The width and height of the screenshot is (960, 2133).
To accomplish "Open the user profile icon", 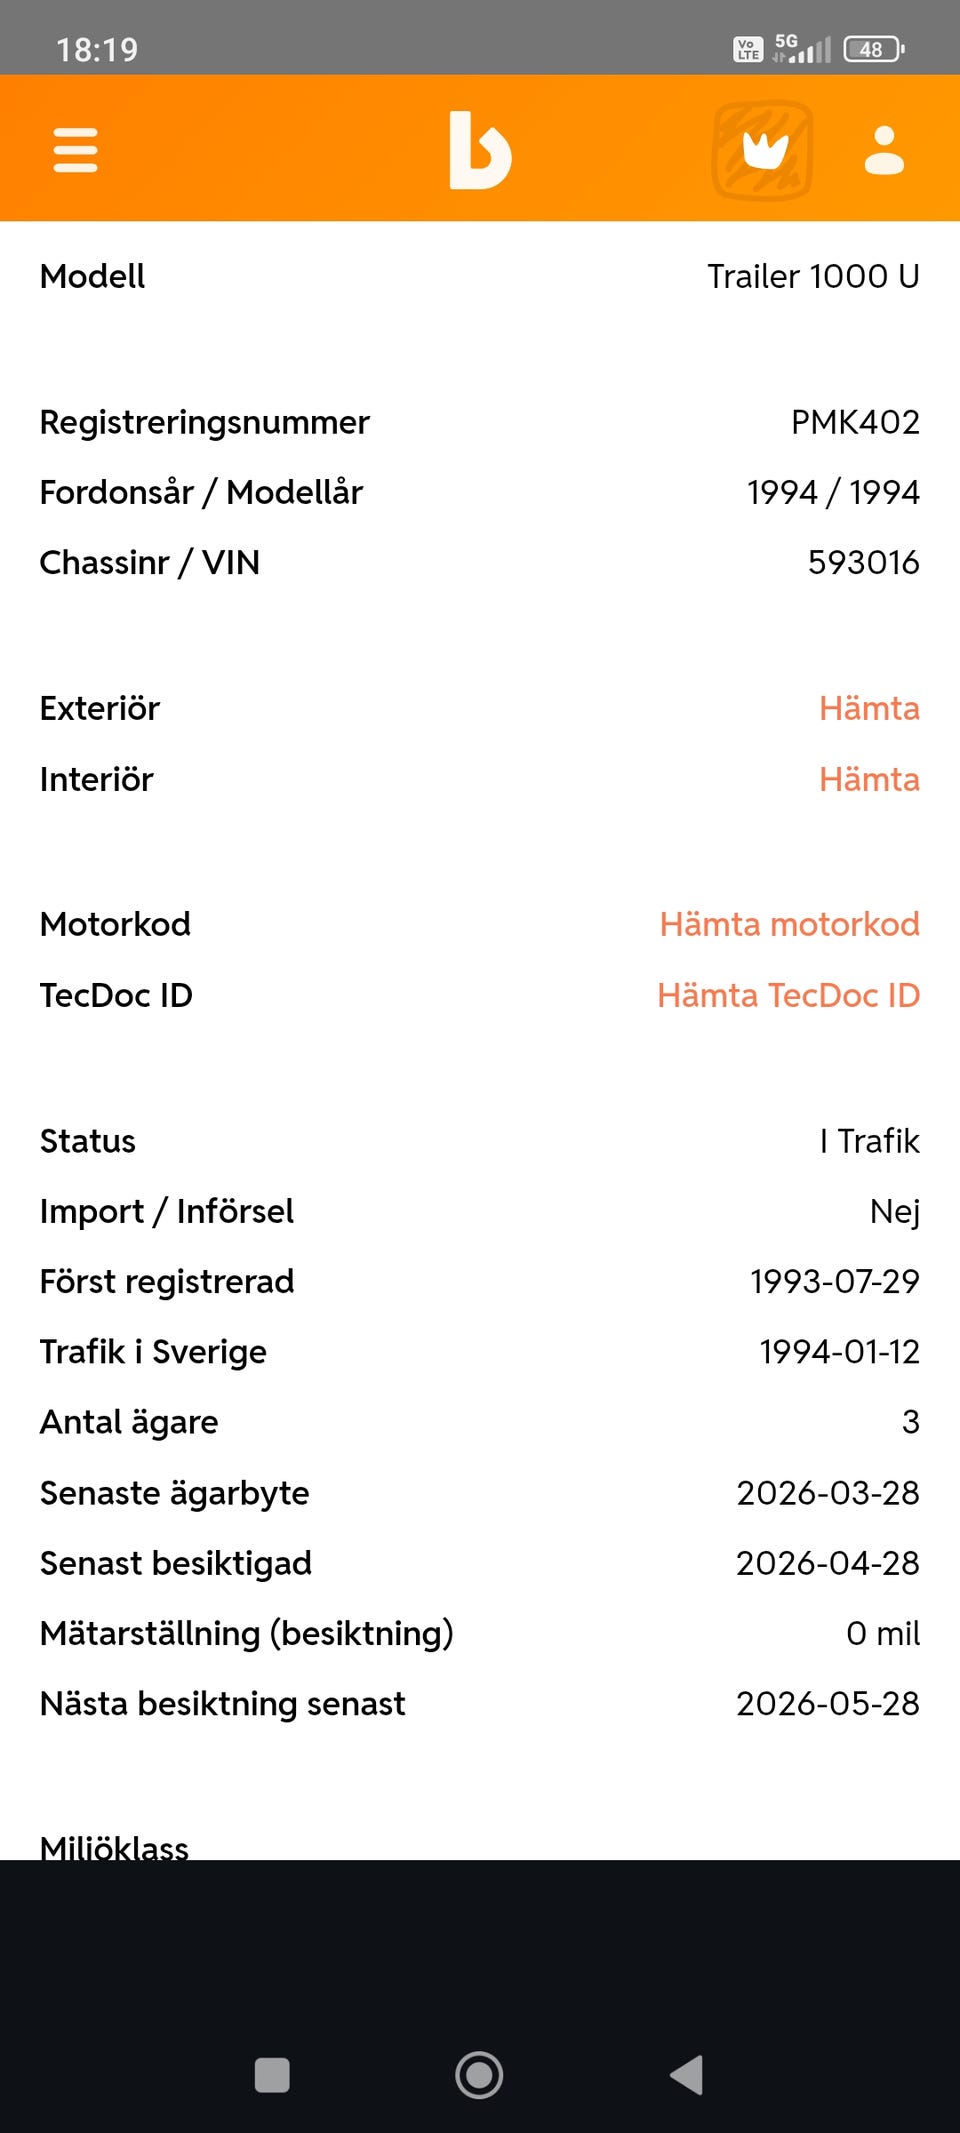I will click(x=884, y=150).
